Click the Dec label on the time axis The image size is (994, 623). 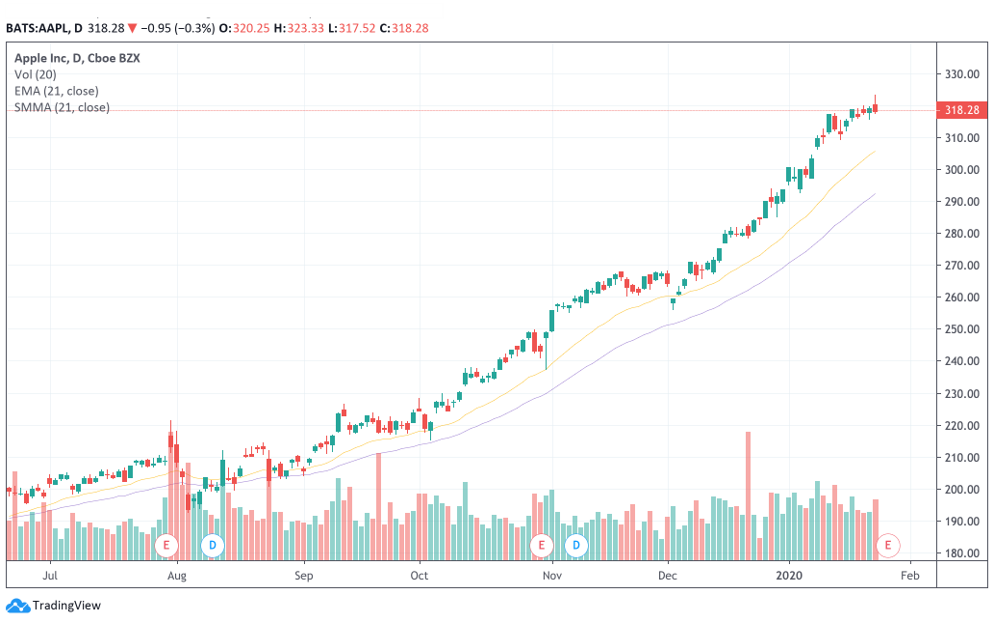pyautogui.click(x=667, y=576)
